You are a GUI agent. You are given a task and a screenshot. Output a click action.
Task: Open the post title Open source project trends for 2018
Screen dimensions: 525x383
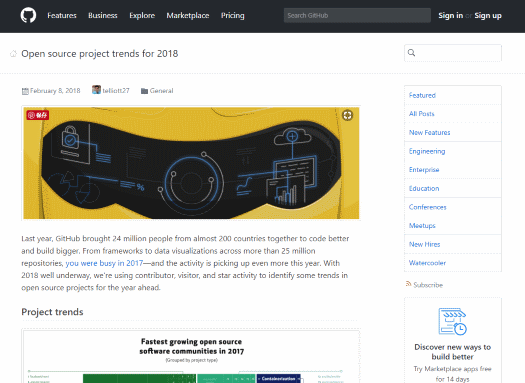coord(99,54)
